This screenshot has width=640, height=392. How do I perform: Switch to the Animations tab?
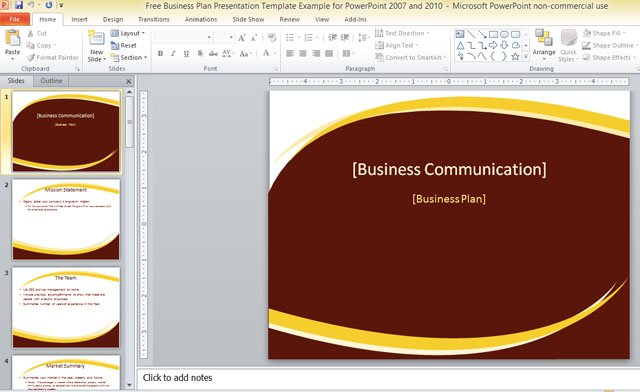click(x=201, y=19)
